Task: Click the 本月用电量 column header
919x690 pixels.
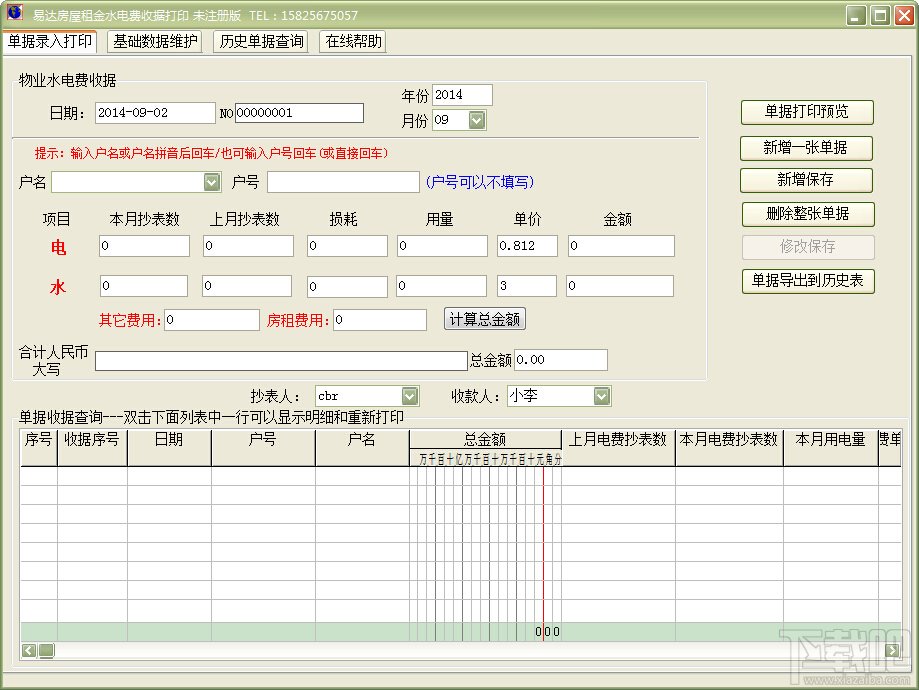Action: (x=830, y=448)
